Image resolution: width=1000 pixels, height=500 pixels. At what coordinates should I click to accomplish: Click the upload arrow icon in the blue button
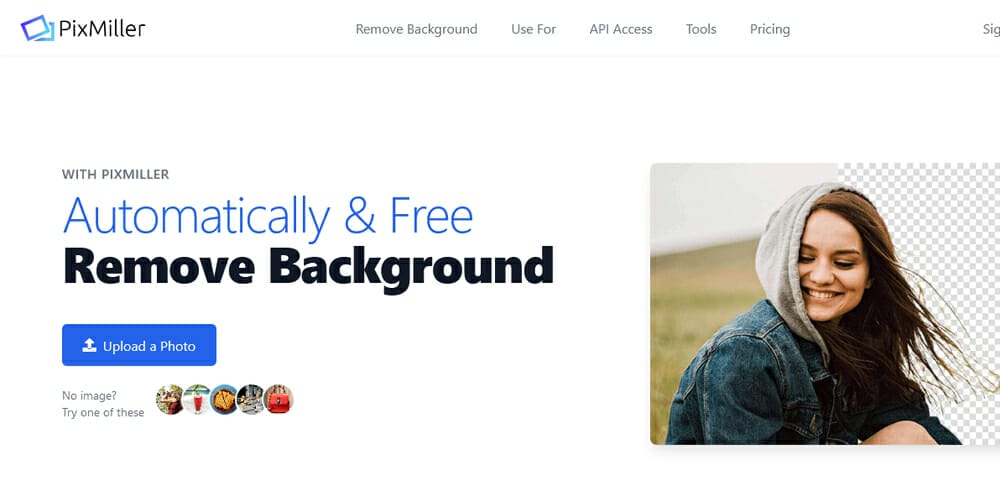(x=89, y=346)
